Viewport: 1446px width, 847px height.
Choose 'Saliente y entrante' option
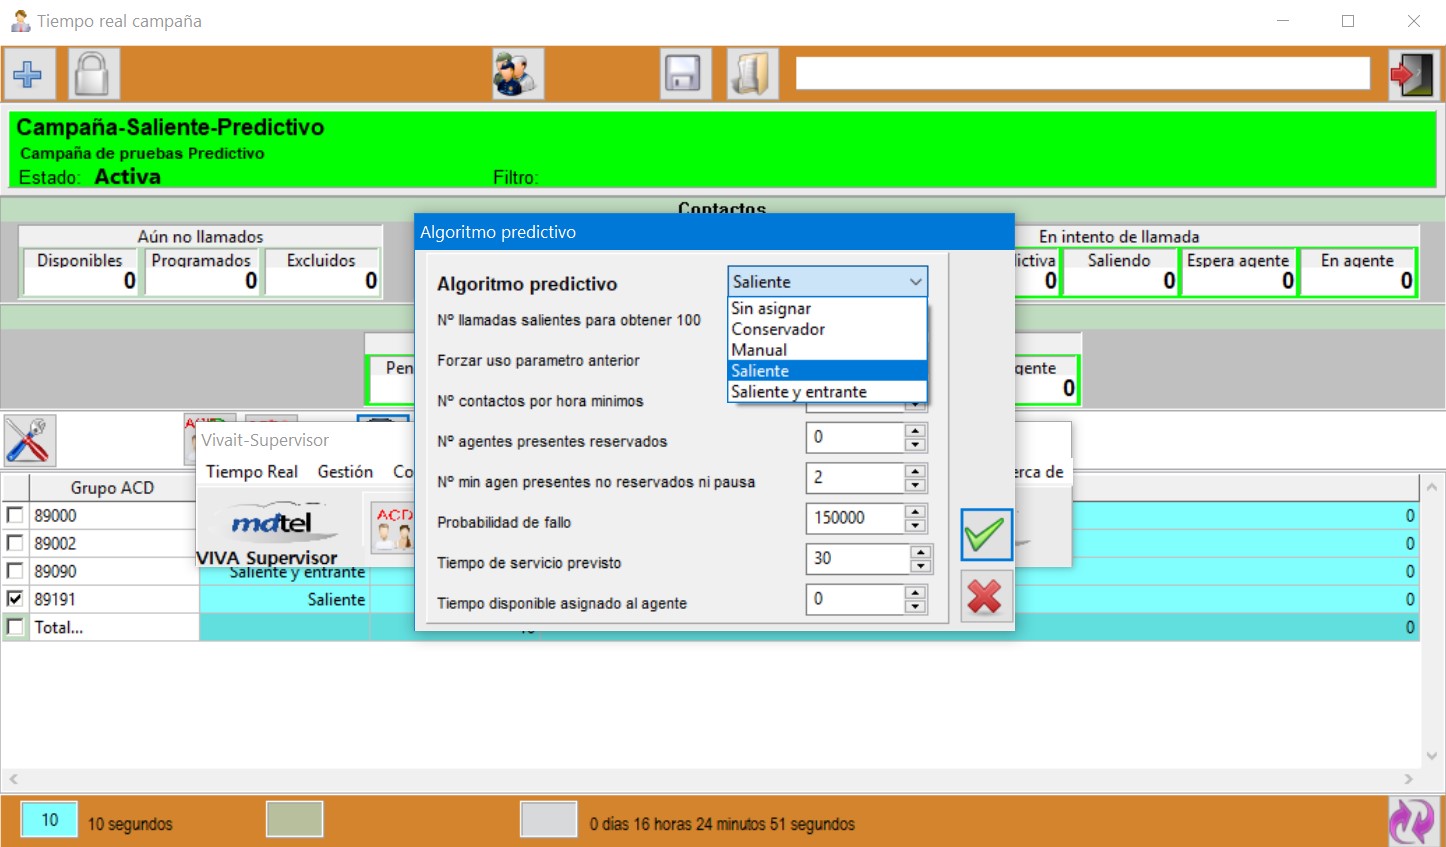[827, 392]
